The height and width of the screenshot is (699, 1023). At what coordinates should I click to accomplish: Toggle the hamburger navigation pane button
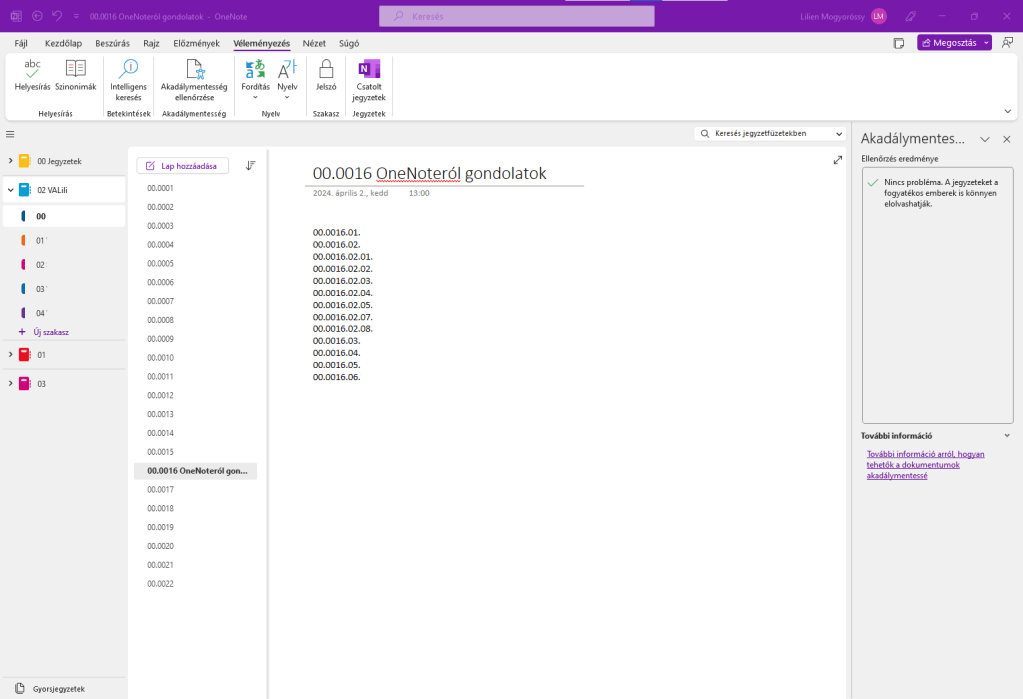pyautogui.click(x=10, y=134)
